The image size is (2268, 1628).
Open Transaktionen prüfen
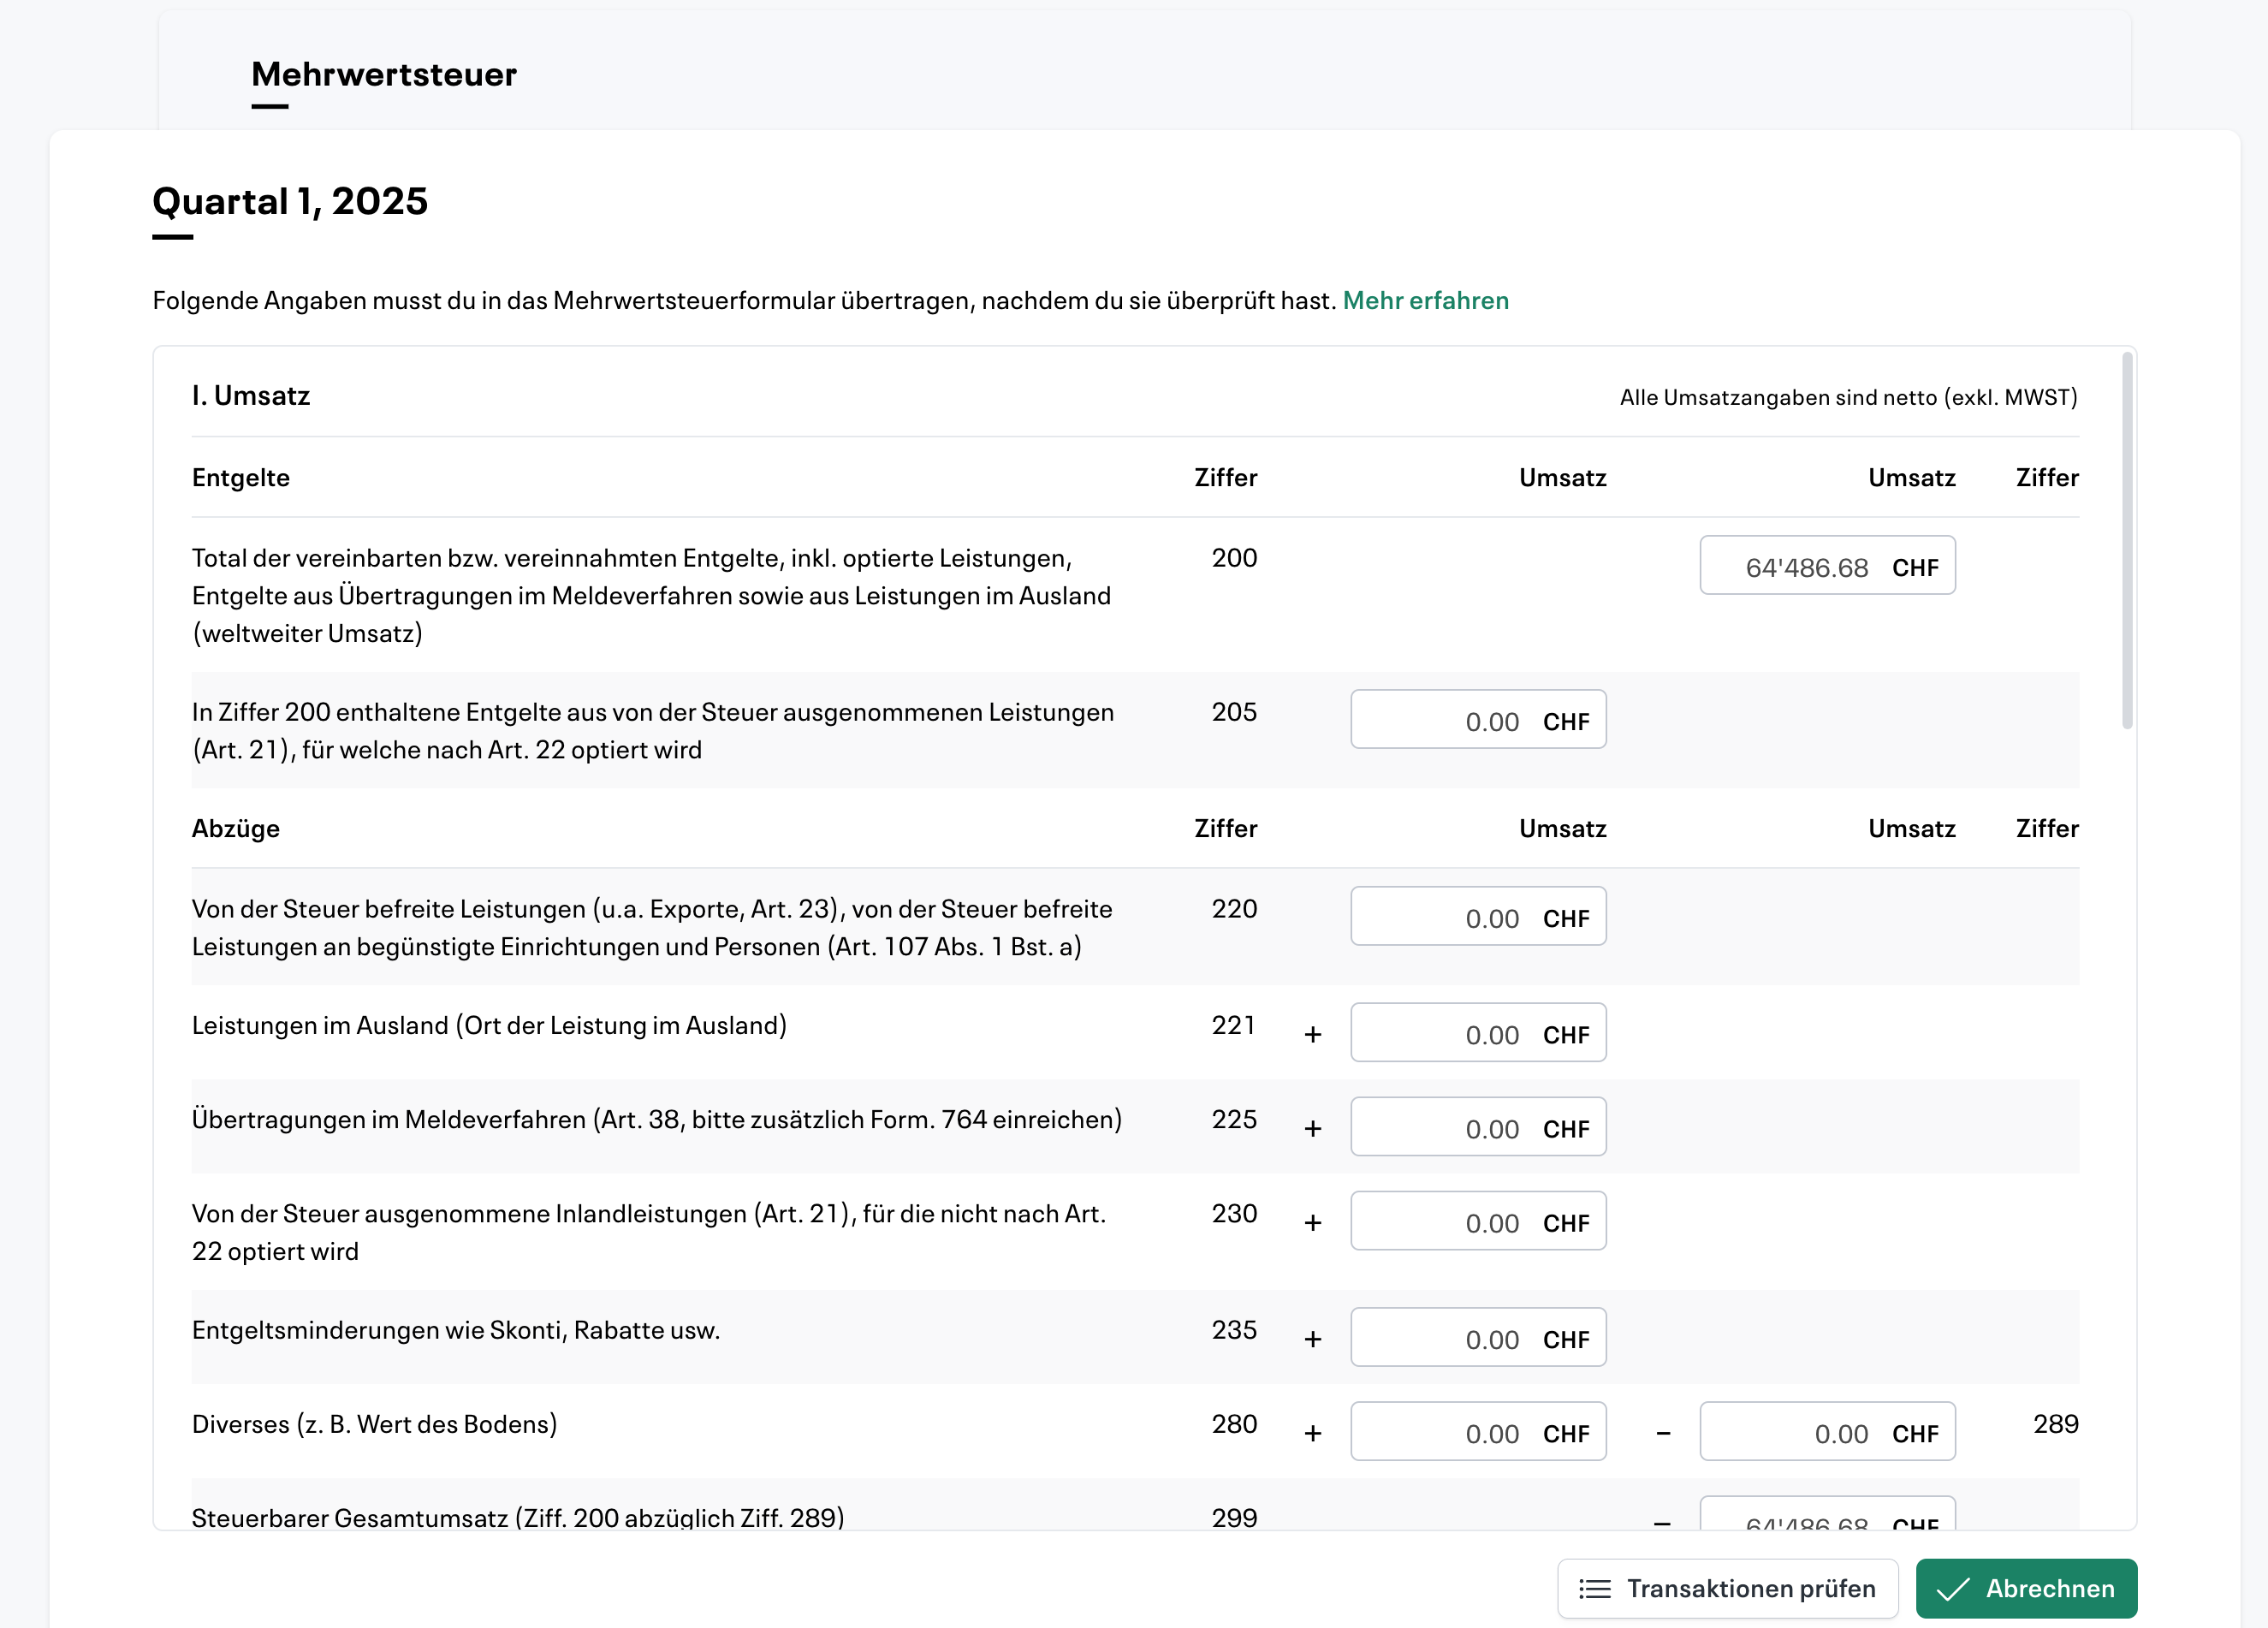tap(1727, 1588)
